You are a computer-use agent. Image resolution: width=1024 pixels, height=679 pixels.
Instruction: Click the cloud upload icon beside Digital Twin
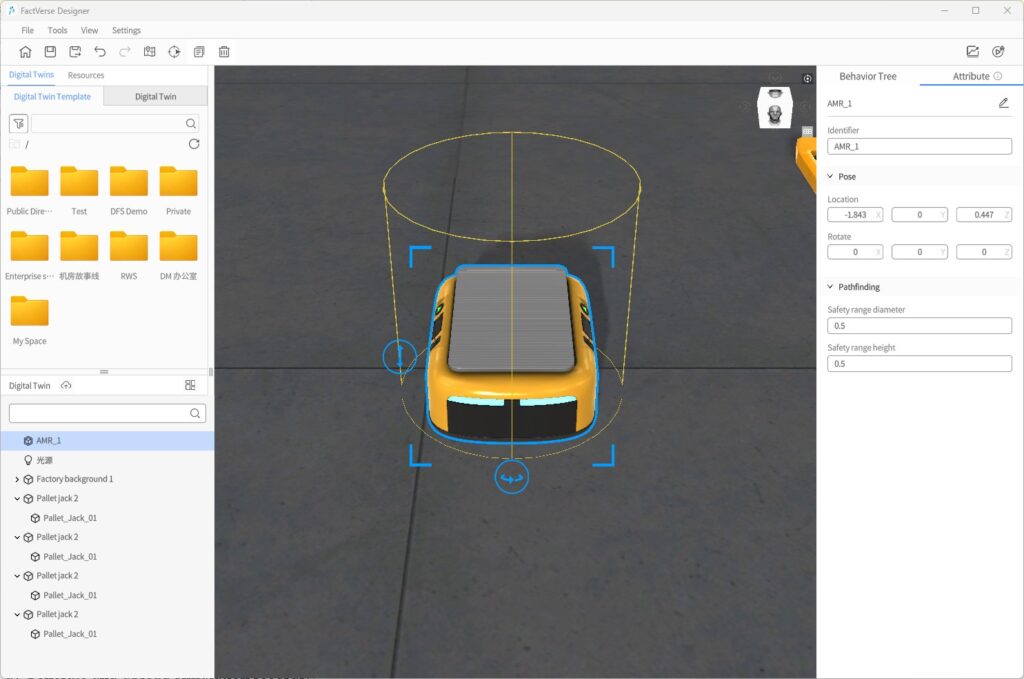pos(66,385)
